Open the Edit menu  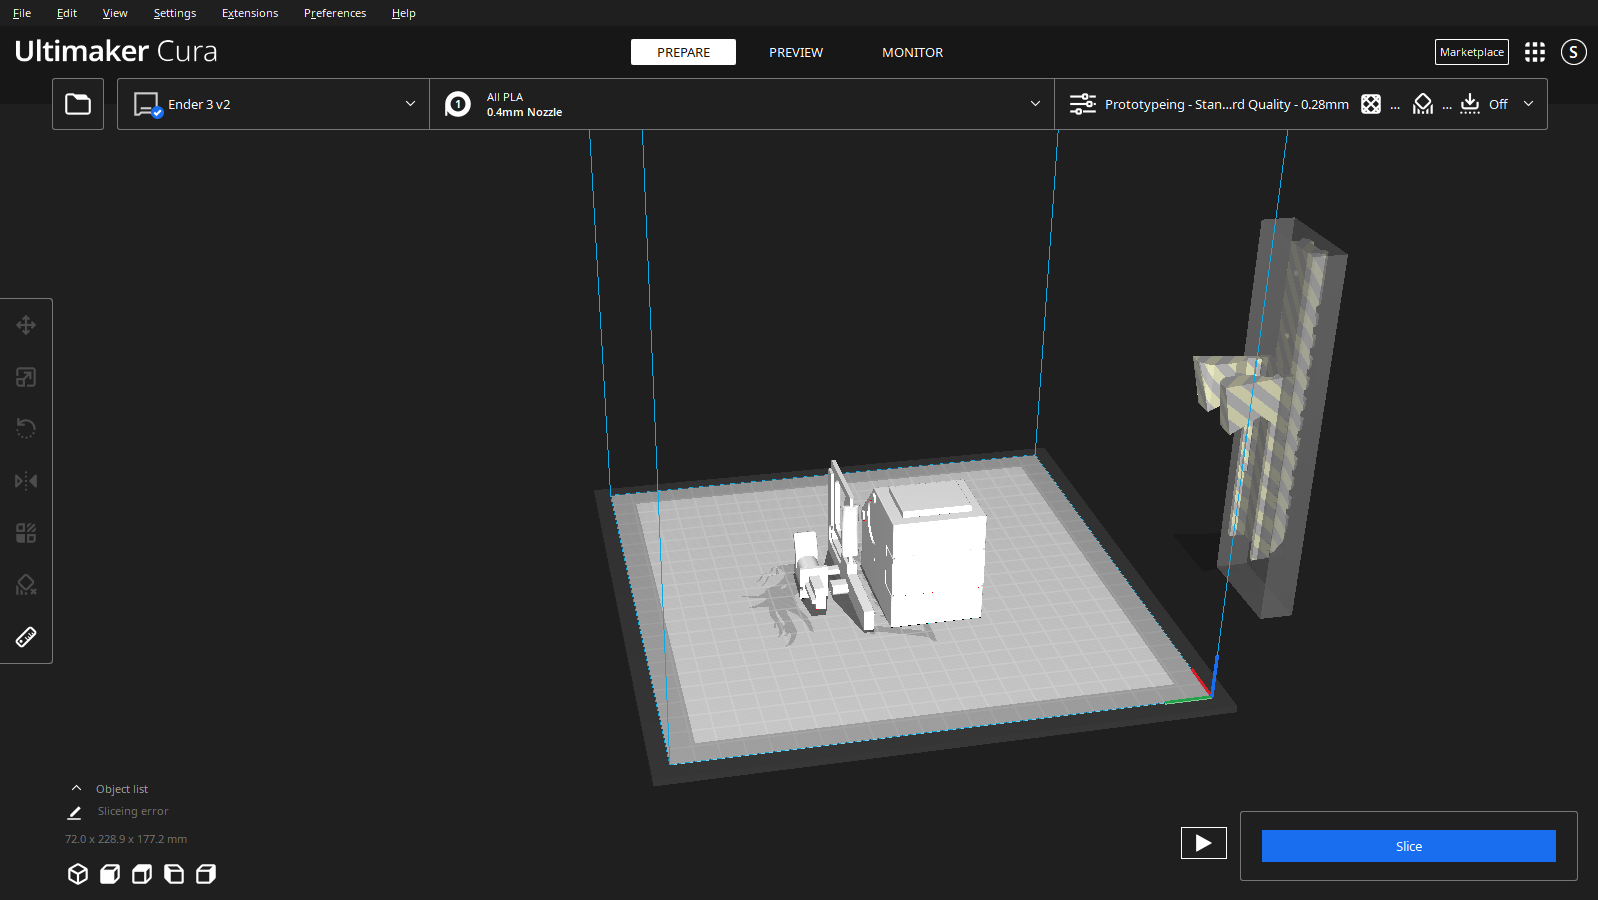pos(67,13)
